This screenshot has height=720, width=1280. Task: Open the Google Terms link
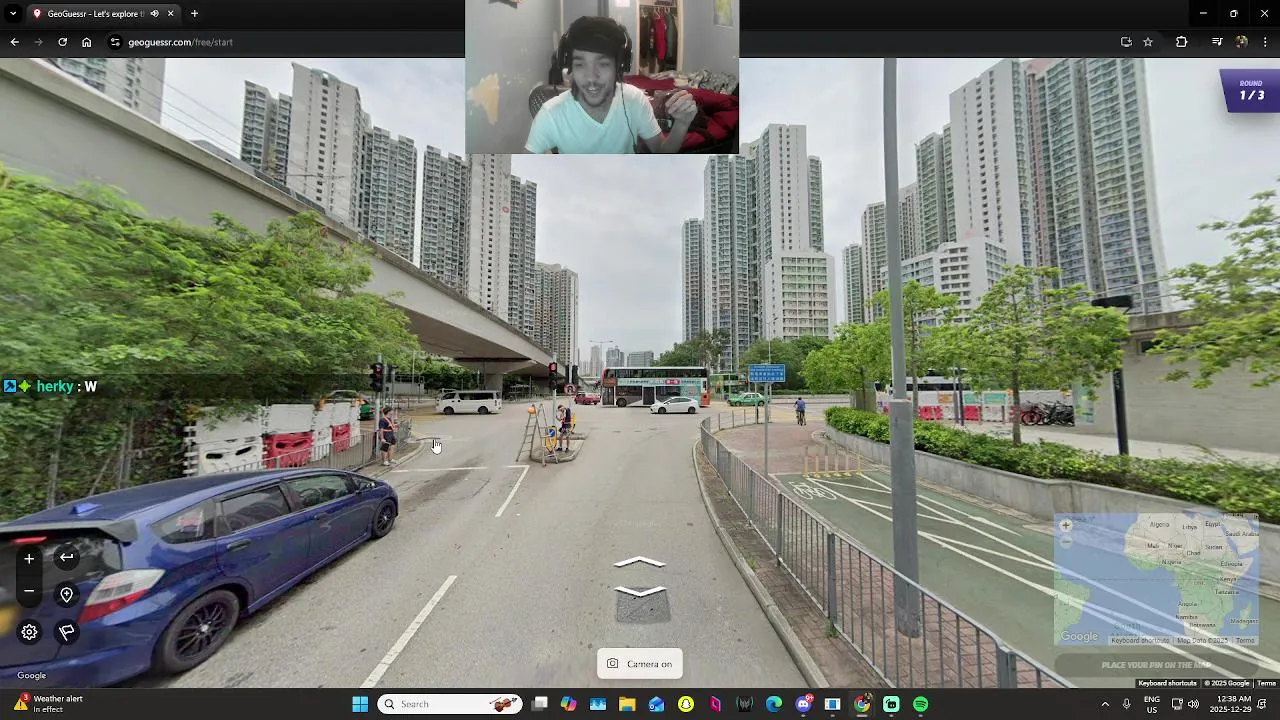coord(1266,683)
